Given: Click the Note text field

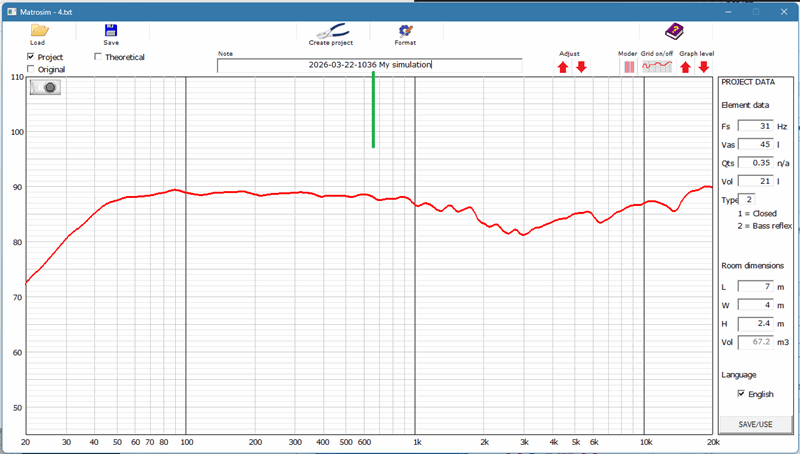Looking at the screenshot, I should pos(369,65).
